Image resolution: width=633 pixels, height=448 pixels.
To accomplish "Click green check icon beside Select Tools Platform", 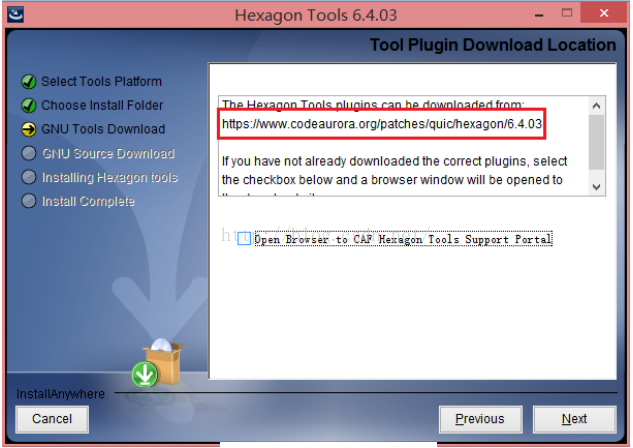I will (x=29, y=82).
